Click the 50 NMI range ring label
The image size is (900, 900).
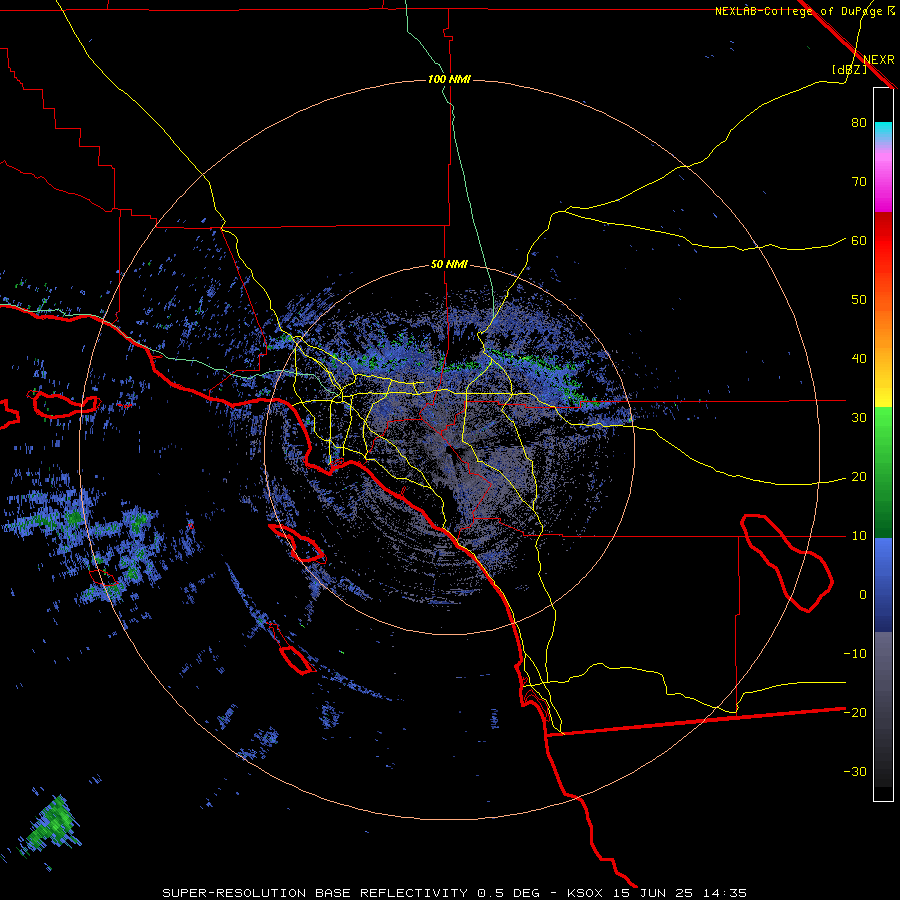tap(449, 265)
